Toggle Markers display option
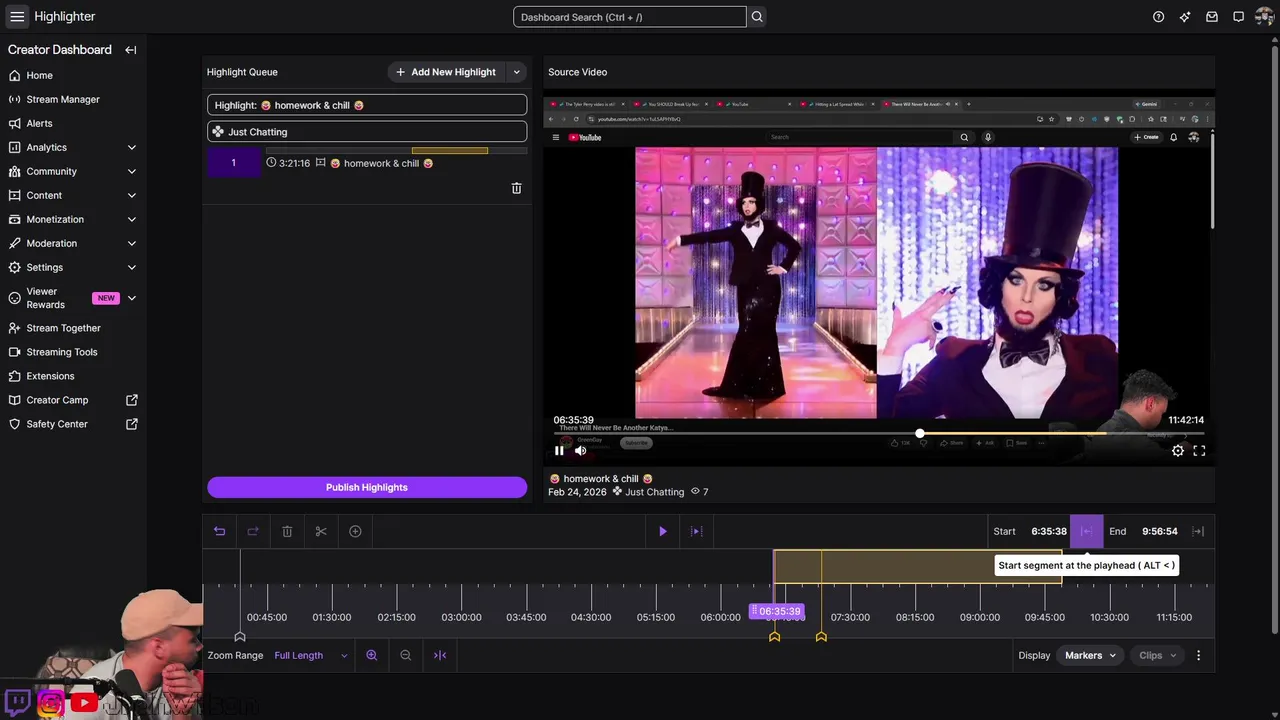The image size is (1280, 720). pos(1090,655)
